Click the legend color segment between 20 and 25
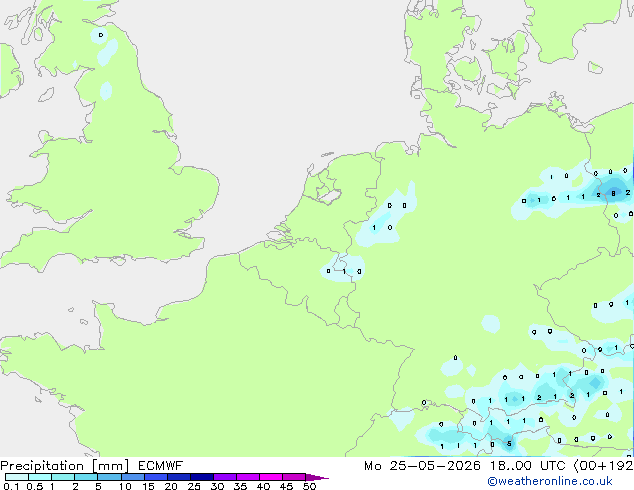Viewport: 634px width, 490px height. [x=178, y=477]
